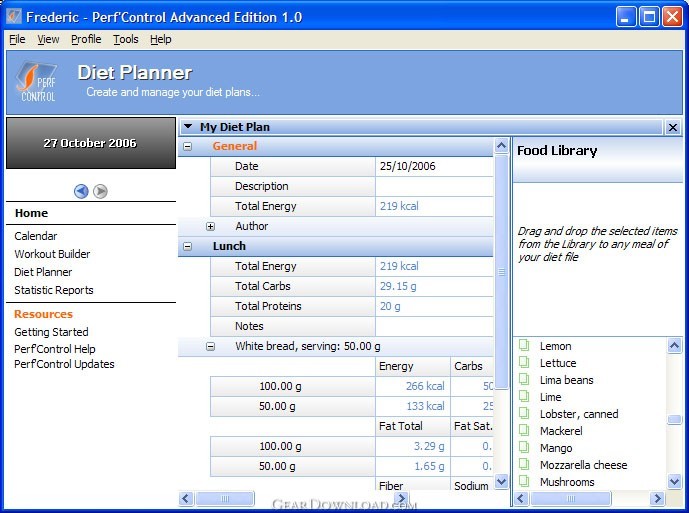689x513 pixels.
Task: Click the Lemon item icon
Action: pos(524,345)
